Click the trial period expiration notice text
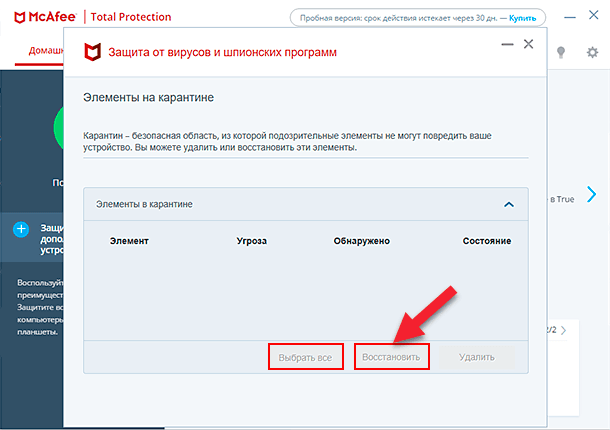 click(x=399, y=18)
